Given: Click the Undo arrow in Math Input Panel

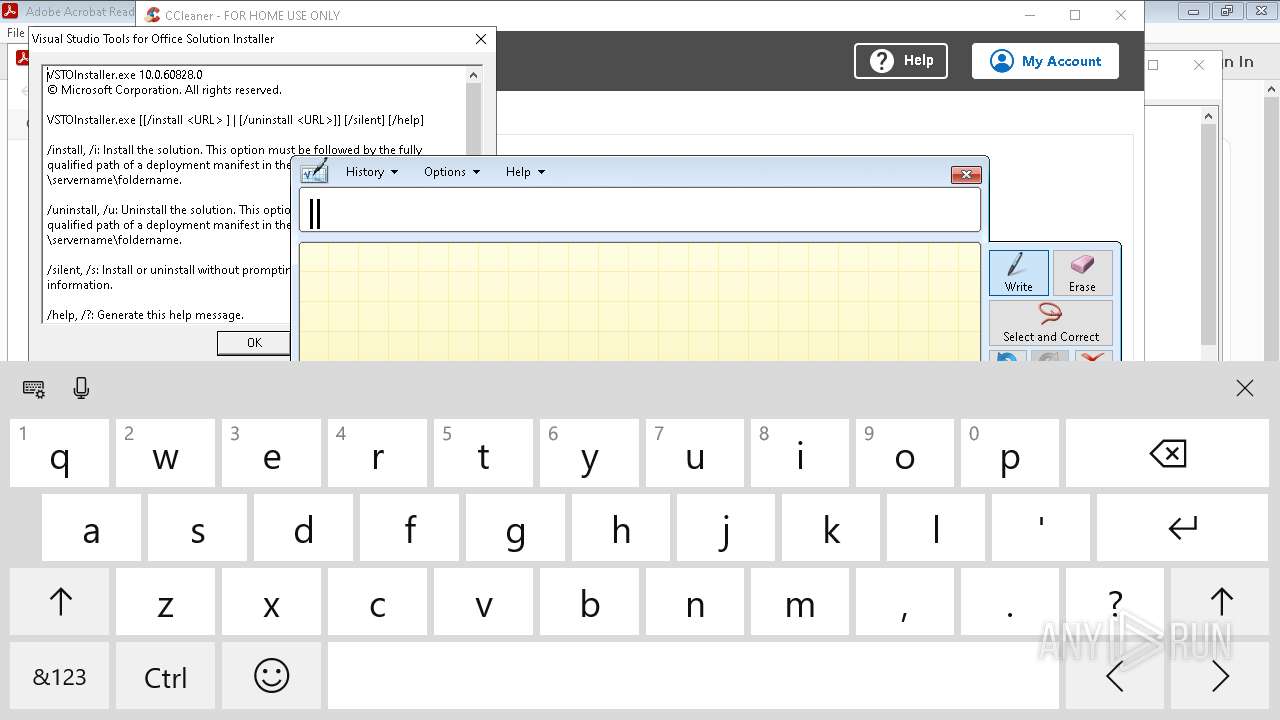Looking at the screenshot, I should [x=1008, y=357].
